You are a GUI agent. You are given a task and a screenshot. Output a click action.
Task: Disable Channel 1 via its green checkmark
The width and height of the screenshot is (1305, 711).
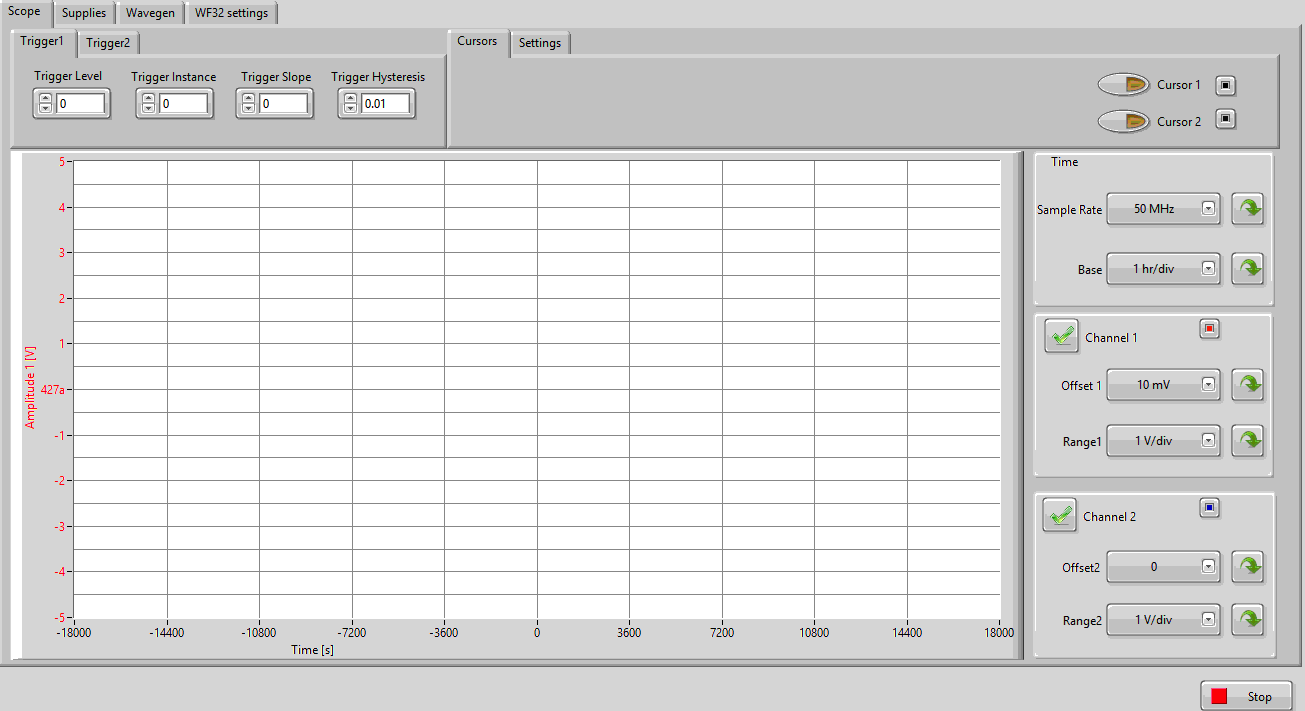(x=1061, y=336)
